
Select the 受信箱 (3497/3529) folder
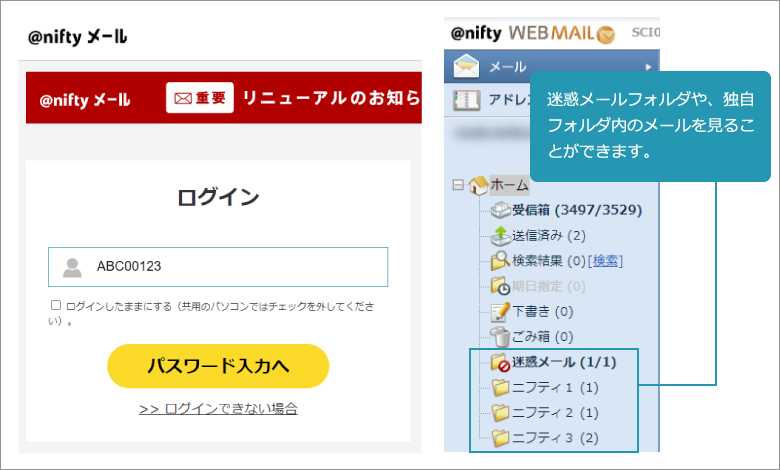[577, 210]
